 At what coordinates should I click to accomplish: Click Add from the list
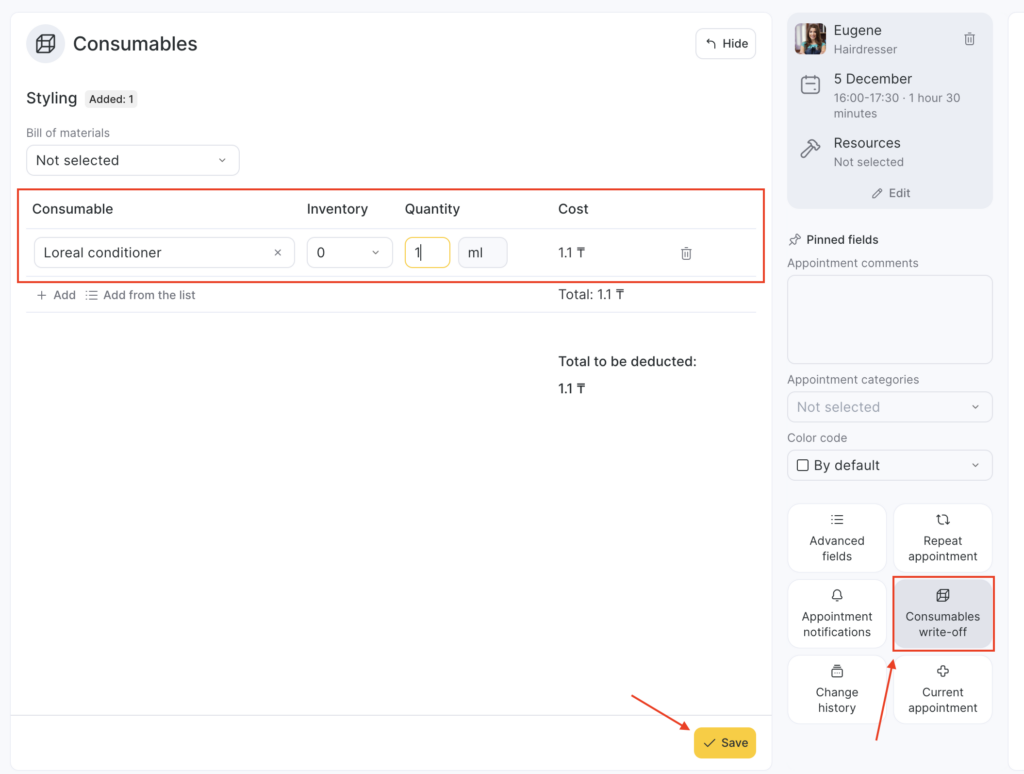141,295
